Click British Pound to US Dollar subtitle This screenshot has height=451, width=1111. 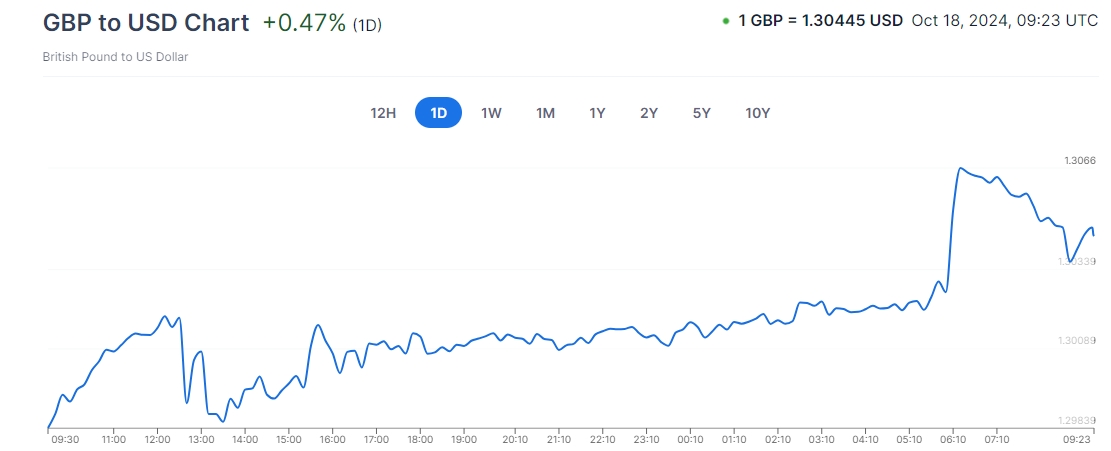pos(115,57)
